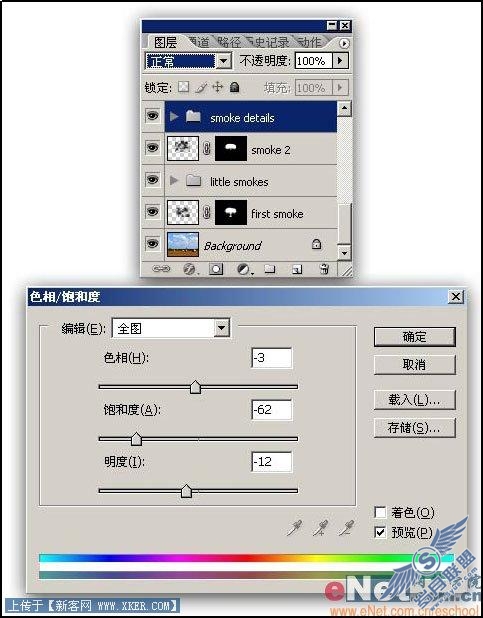Screen dimensions: 483x618
Task: Hide the smoke 2 layer
Action: [x=153, y=148]
